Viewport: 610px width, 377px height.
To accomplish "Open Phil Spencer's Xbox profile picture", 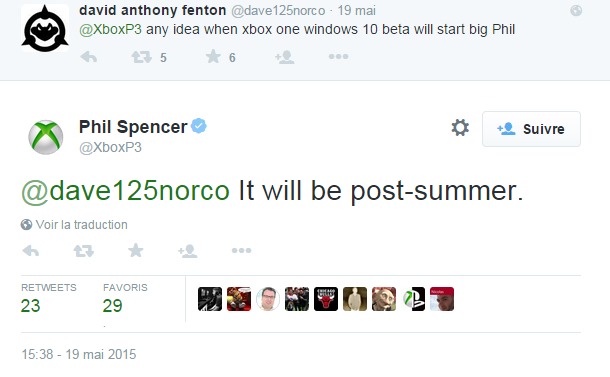I will pyautogui.click(x=46, y=137).
